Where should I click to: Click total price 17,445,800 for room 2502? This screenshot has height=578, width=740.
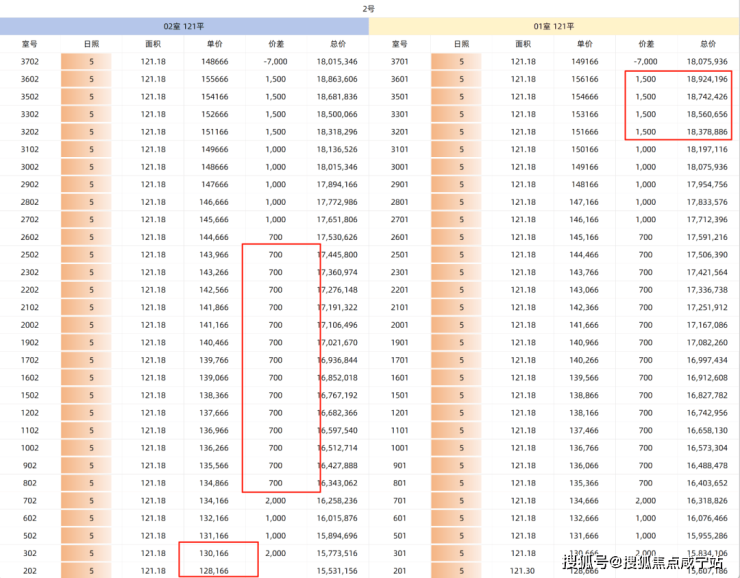(x=336, y=255)
